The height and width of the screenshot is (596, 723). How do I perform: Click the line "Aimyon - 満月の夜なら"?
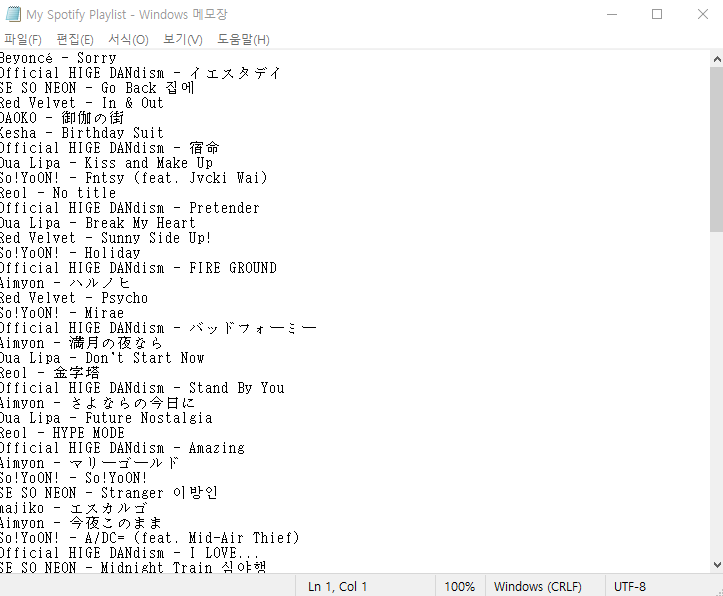[x=81, y=343]
